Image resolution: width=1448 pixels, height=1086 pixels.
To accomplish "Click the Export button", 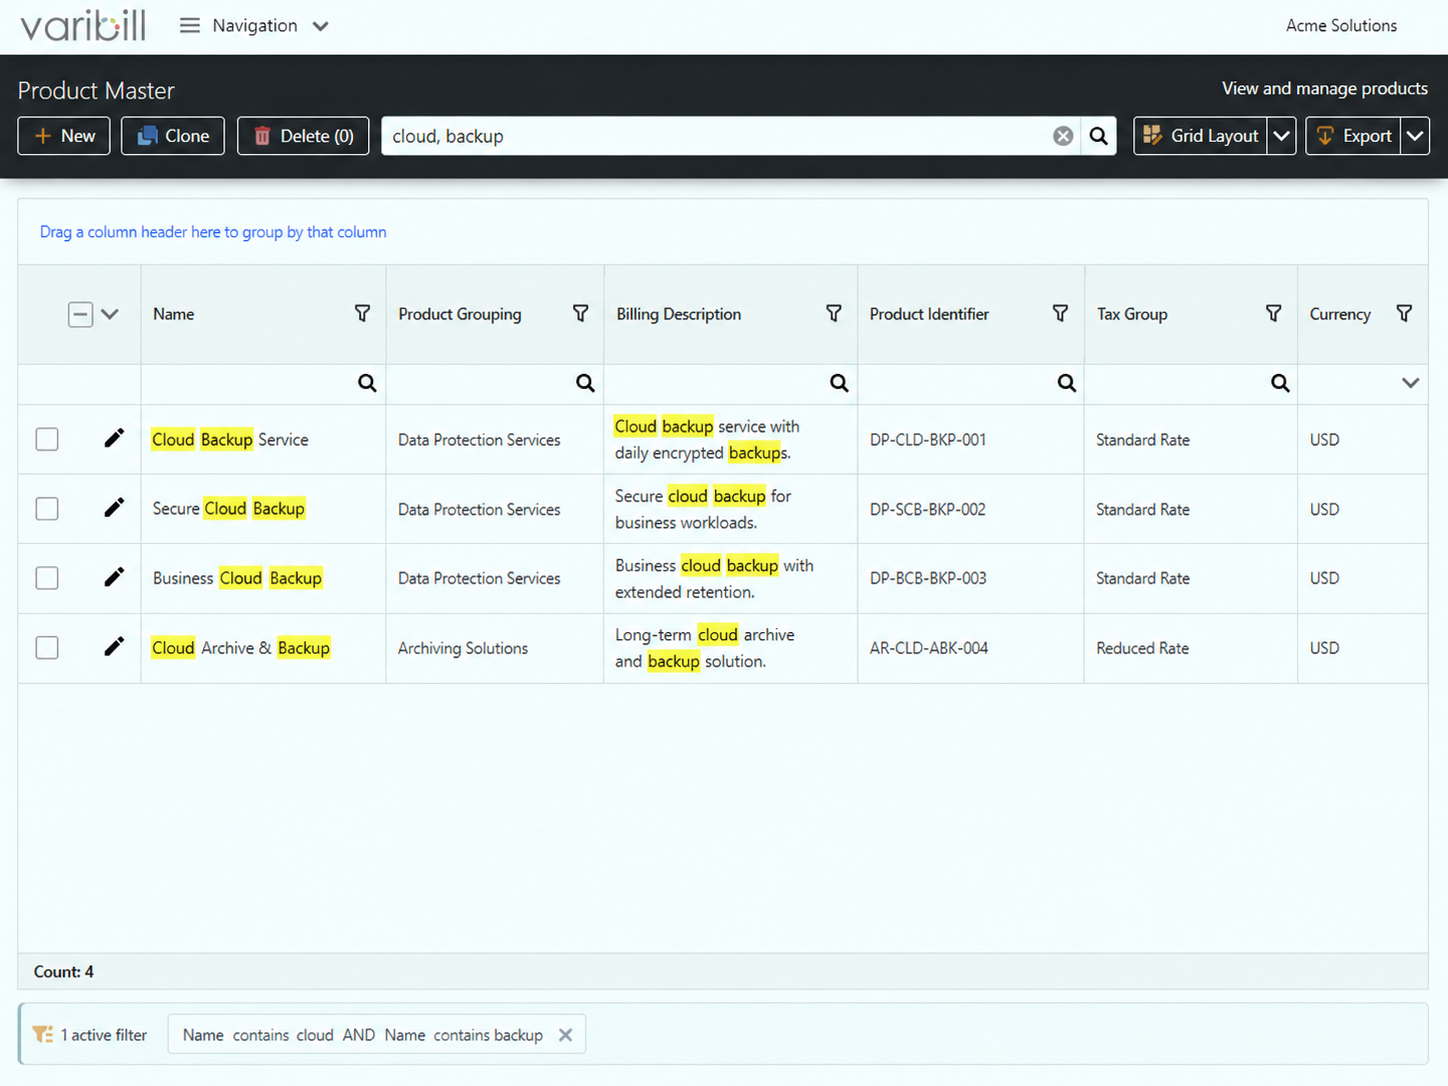I will click(1353, 136).
